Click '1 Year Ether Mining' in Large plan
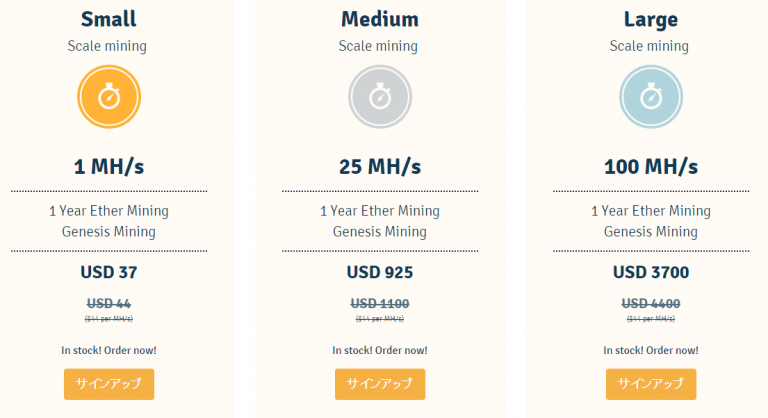 651,211
